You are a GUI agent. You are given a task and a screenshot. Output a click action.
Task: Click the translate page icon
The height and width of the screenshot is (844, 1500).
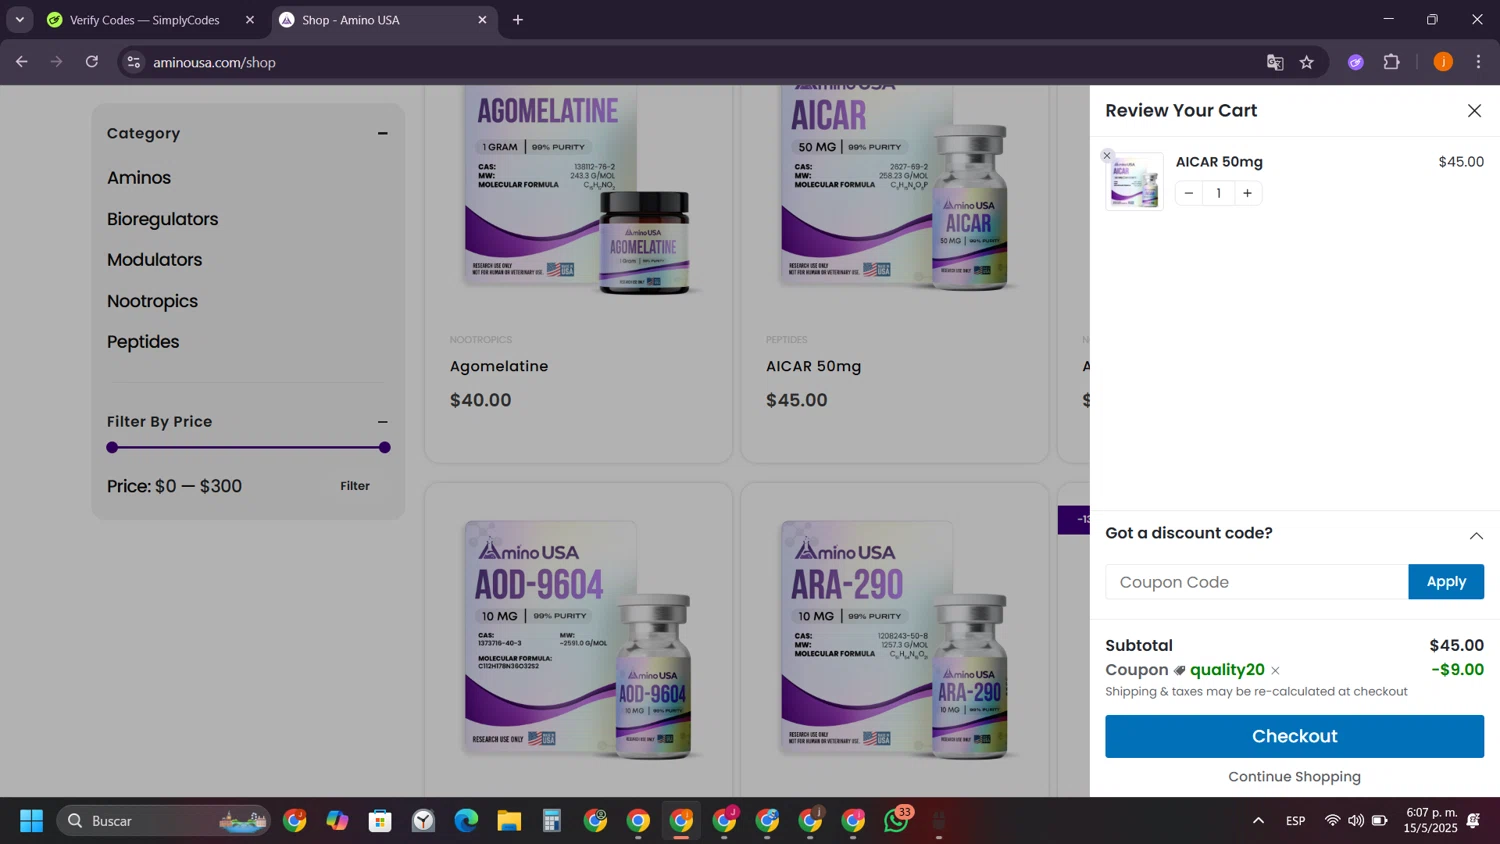1275,62
